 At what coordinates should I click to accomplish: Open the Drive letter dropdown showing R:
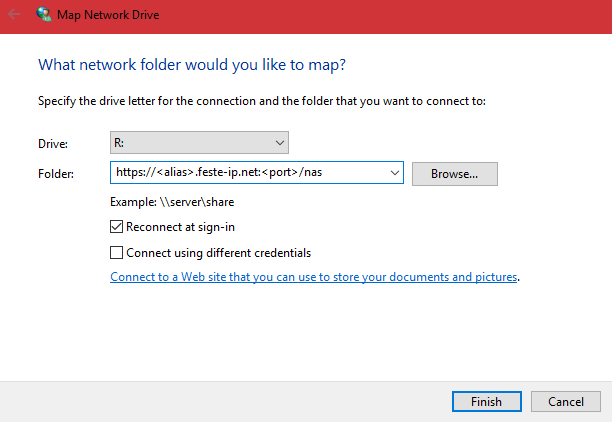click(x=198, y=143)
